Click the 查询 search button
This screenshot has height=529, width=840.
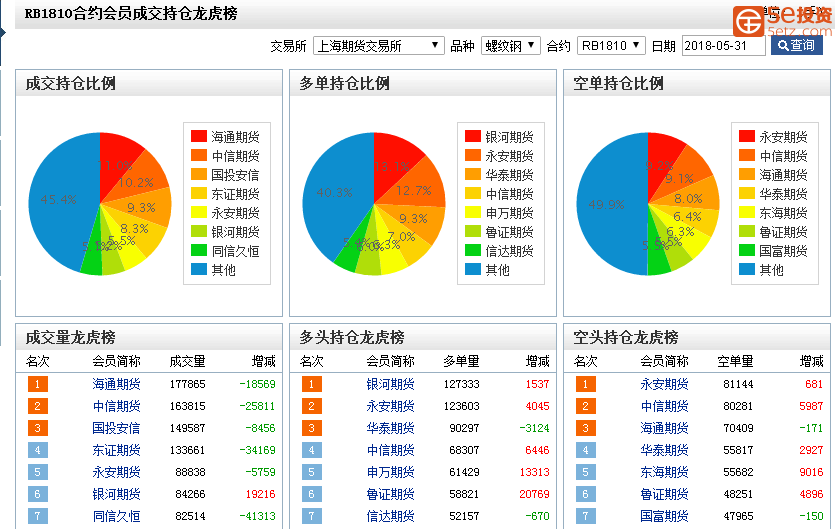(x=797, y=45)
